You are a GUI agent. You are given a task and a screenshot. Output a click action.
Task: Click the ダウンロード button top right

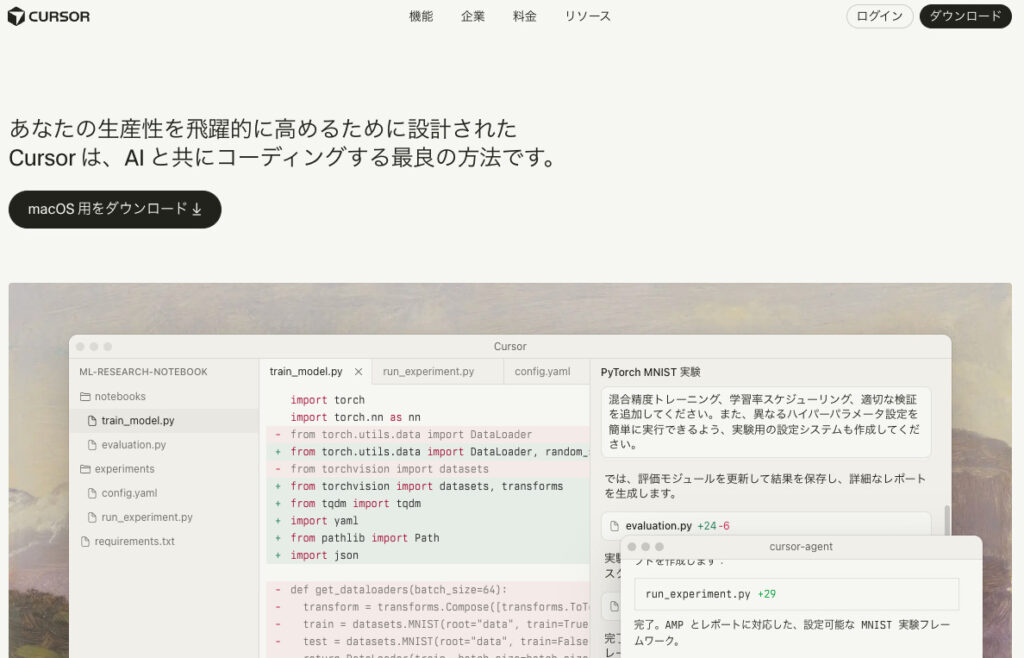(x=964, y=16)
